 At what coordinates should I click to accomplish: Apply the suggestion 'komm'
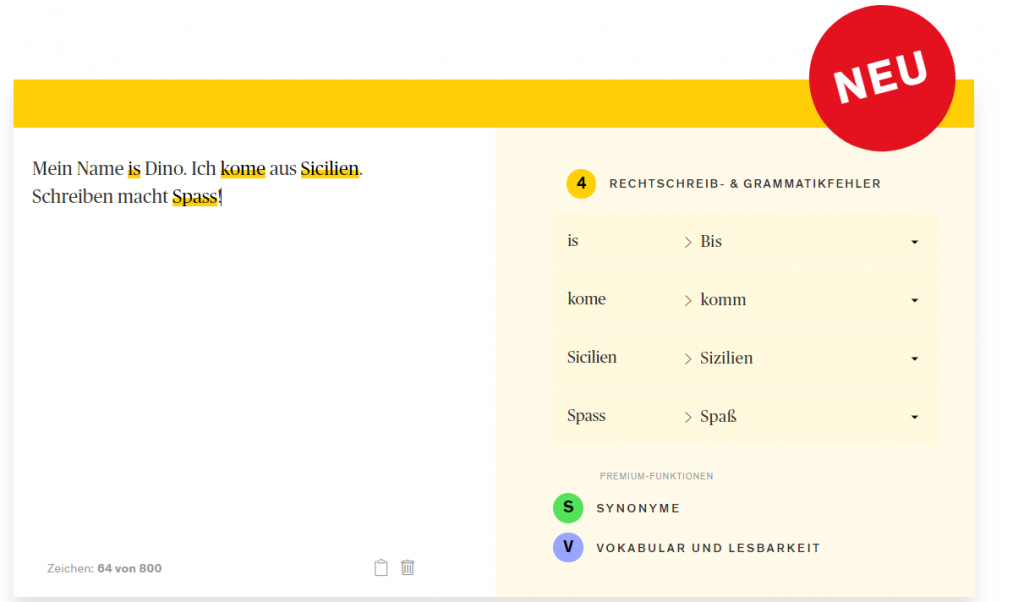722,299
